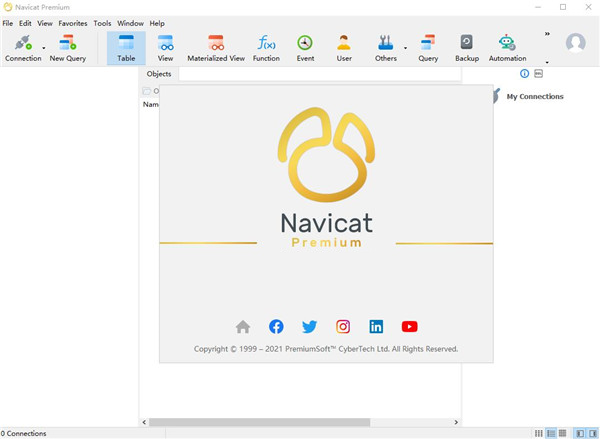Image resolution: width=600 pixels, height=439 pixels.
Task: Switch to ER diagram grid view in status bar
Action: coord(562,433)
